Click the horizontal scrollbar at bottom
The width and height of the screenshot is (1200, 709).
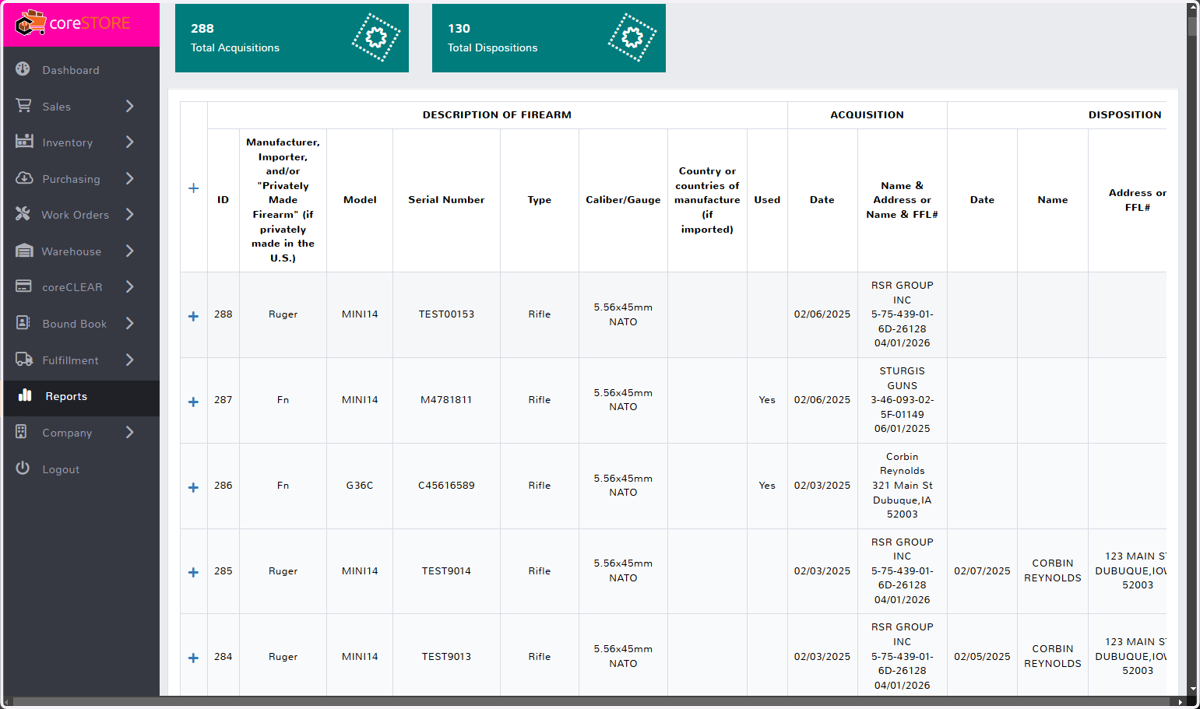[x=590, y=701]
